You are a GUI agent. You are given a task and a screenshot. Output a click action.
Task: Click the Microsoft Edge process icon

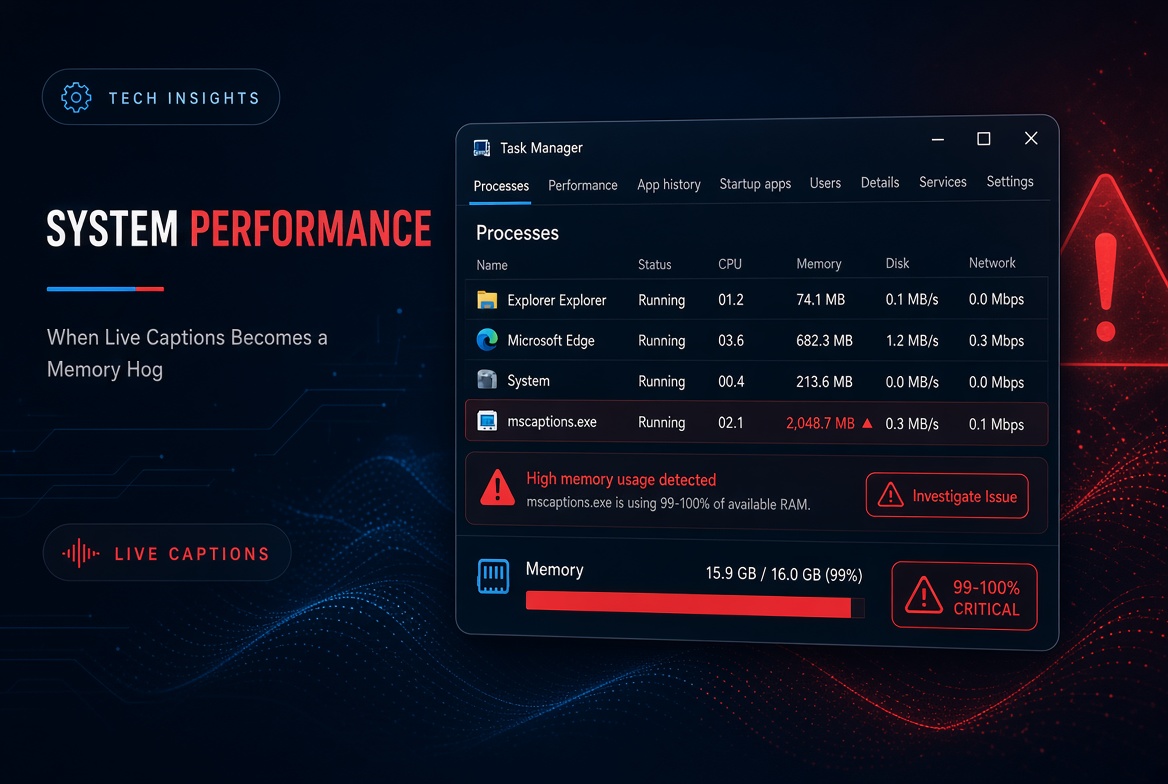click(x=487, y=340)
